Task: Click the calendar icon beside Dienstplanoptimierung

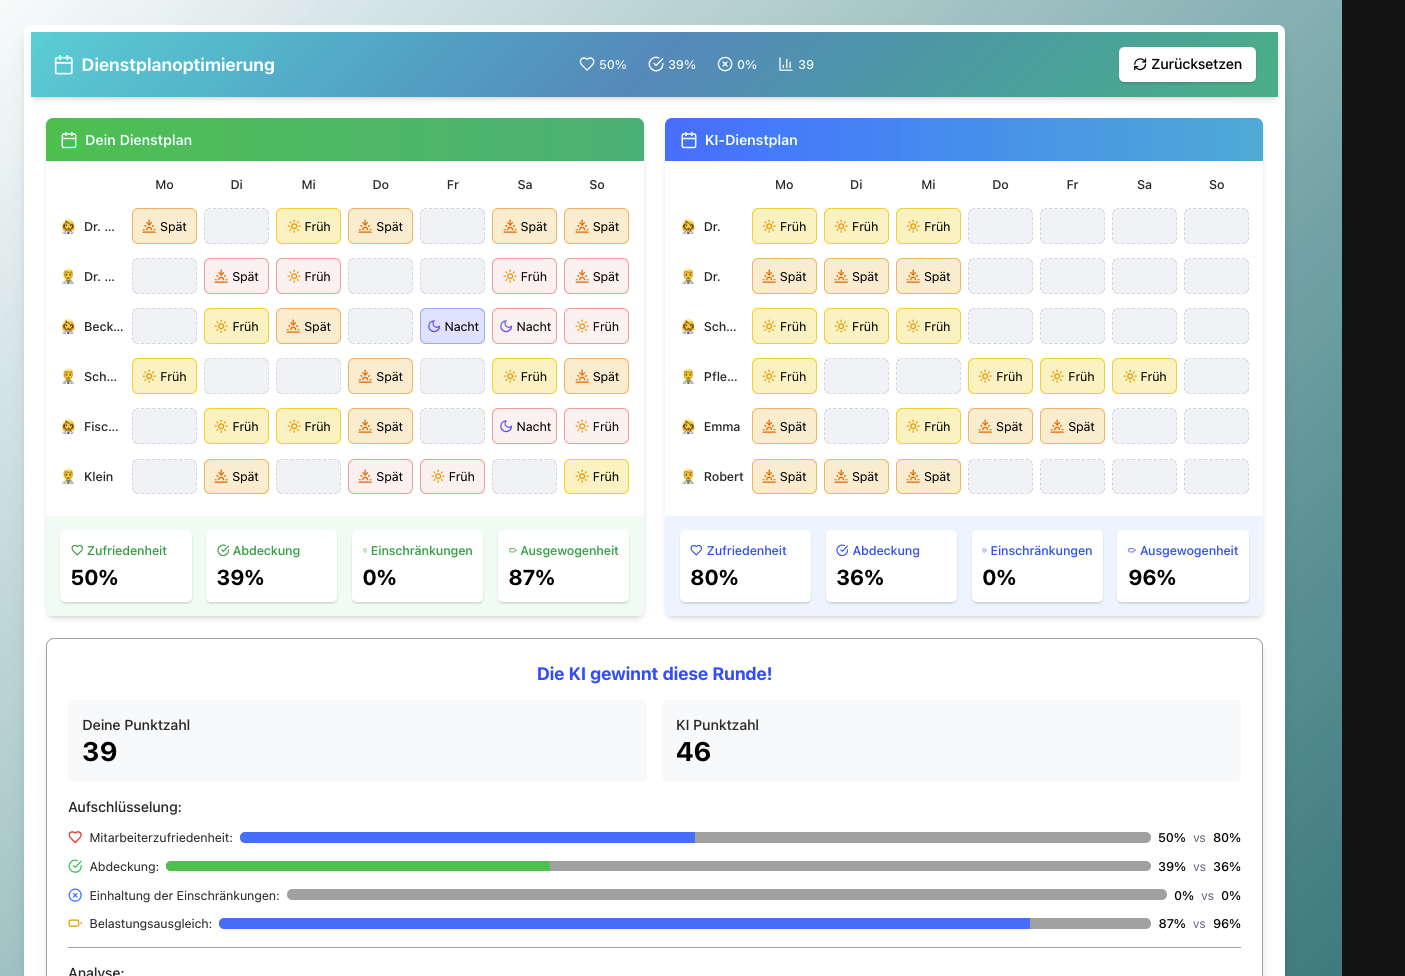Action: (x=64, y=65)
